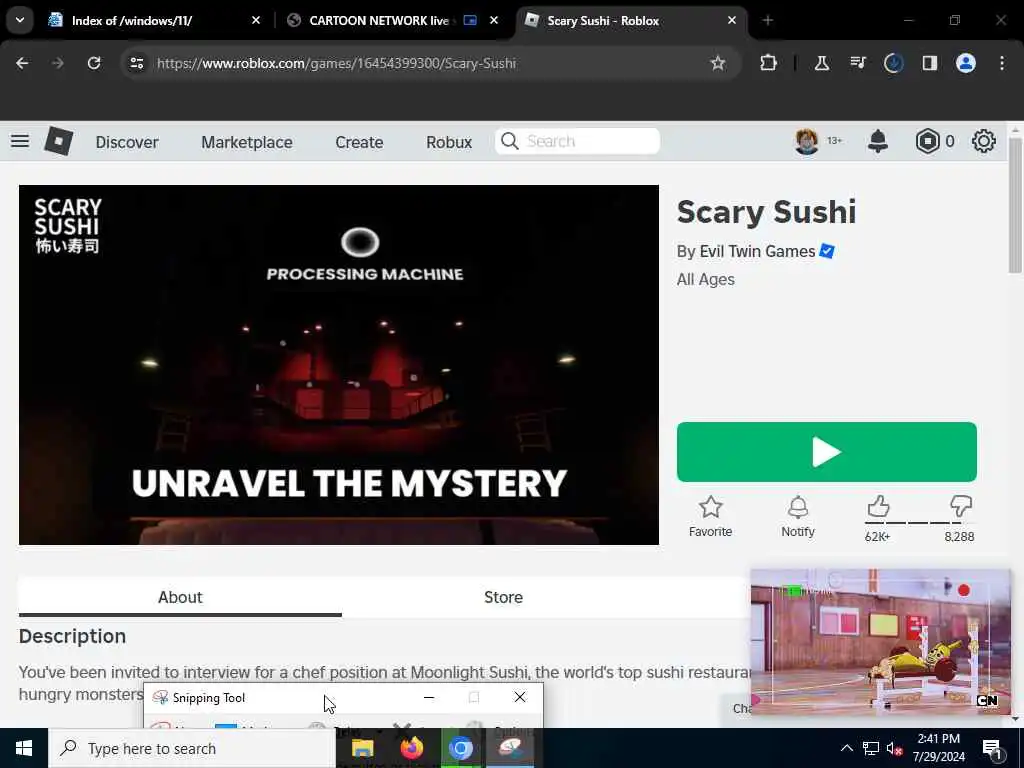The height and width of the screenshot is (768, 1024).
Task: Open the browser extensions puzzle icon
Action: point(769,63)
